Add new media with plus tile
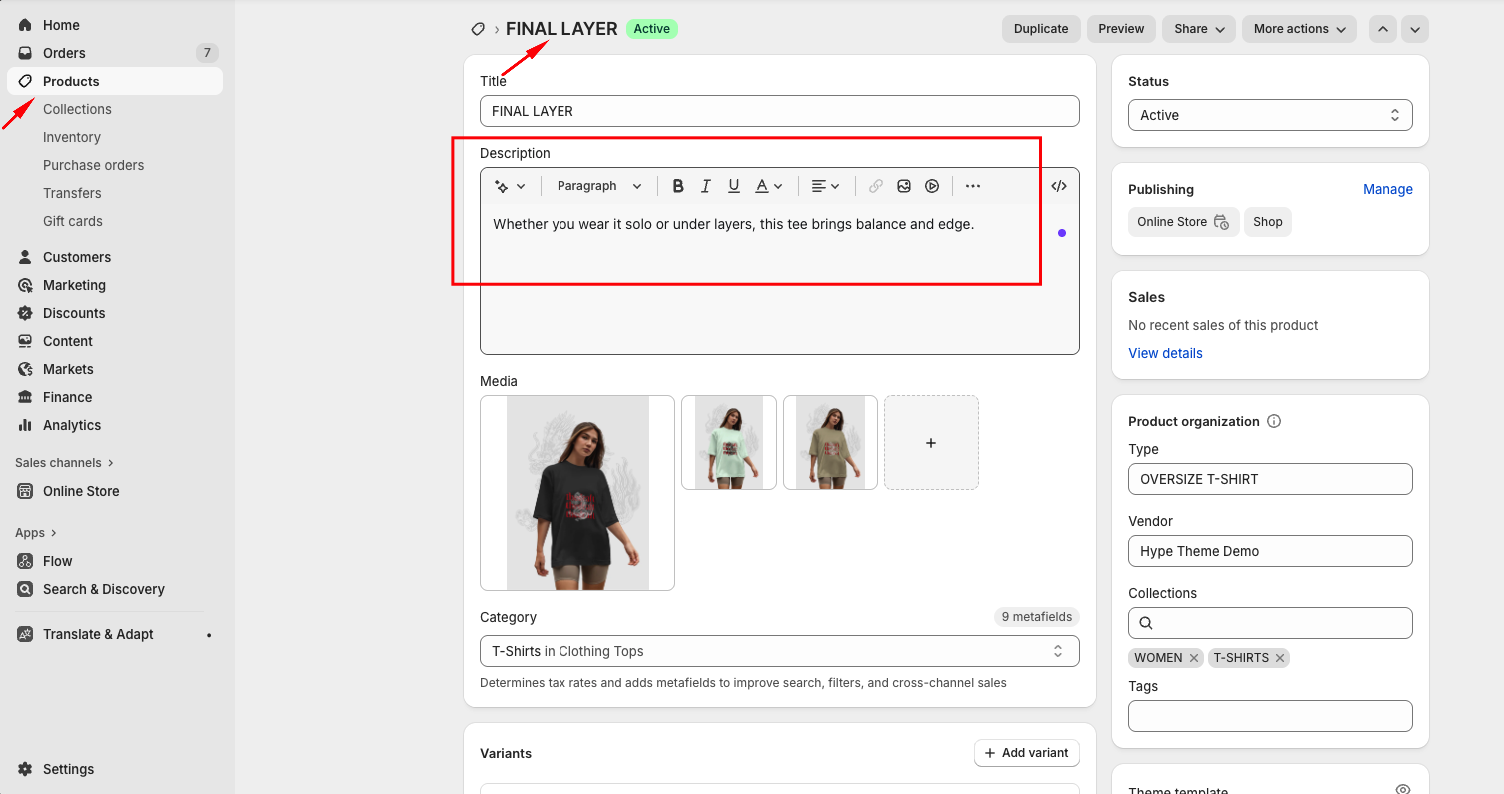 pyautogui.click(x=931, y=442)
